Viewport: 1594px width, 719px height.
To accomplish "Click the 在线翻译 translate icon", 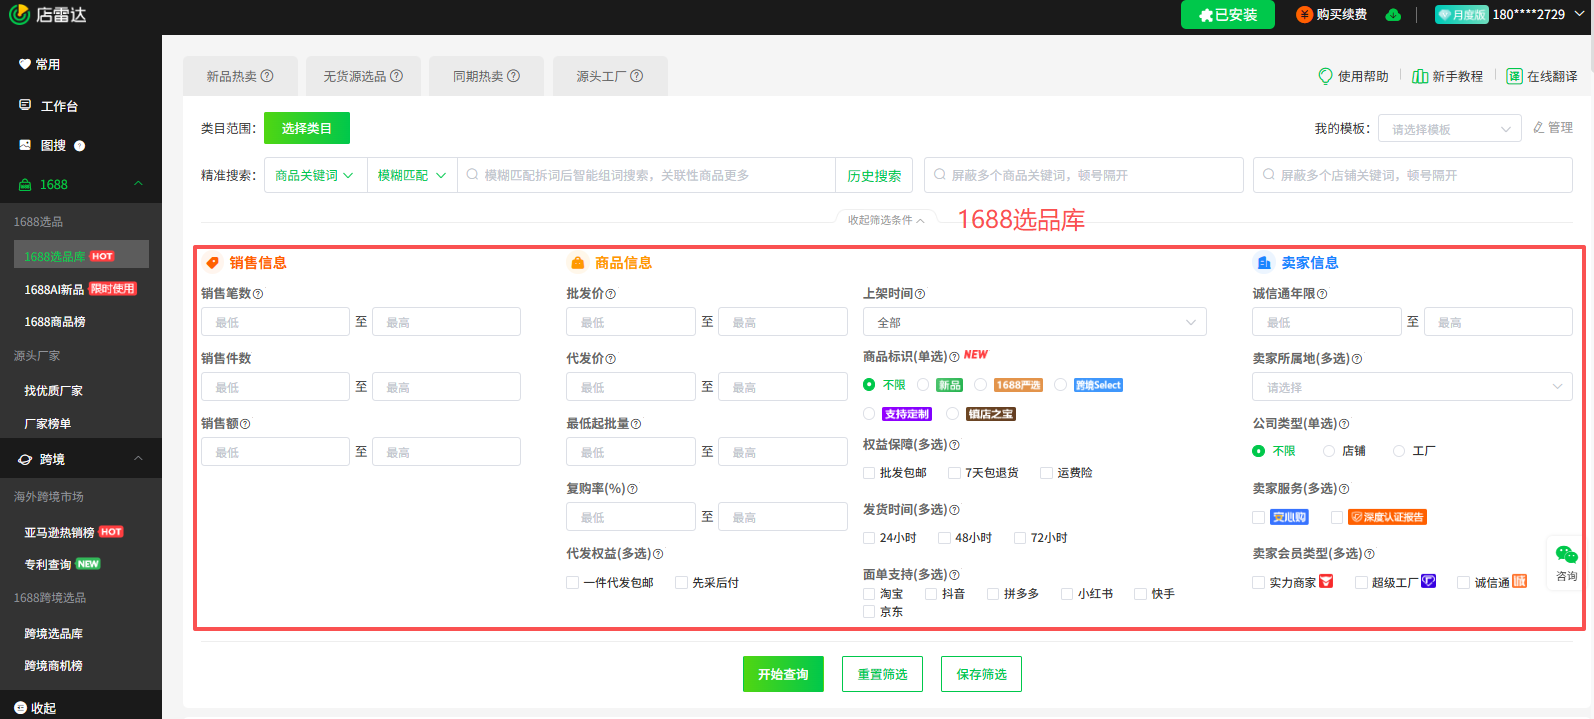I will (x=1514, y=76).
